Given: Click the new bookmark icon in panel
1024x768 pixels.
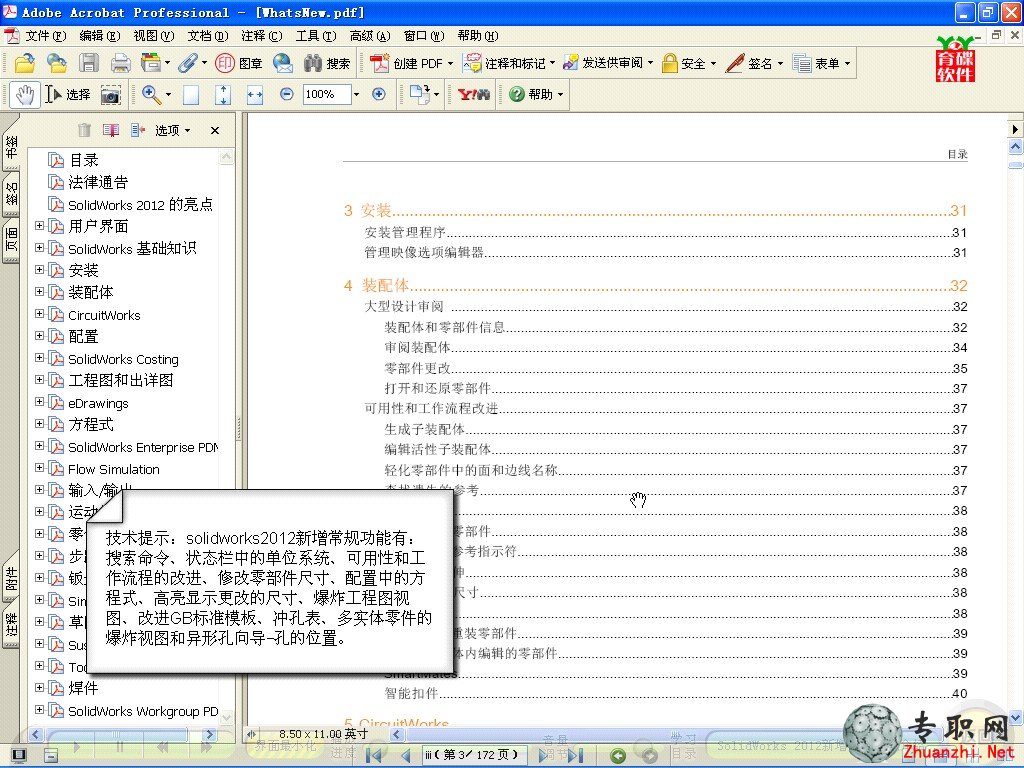Looking at the screenshot, I should [x=111, y=130].
